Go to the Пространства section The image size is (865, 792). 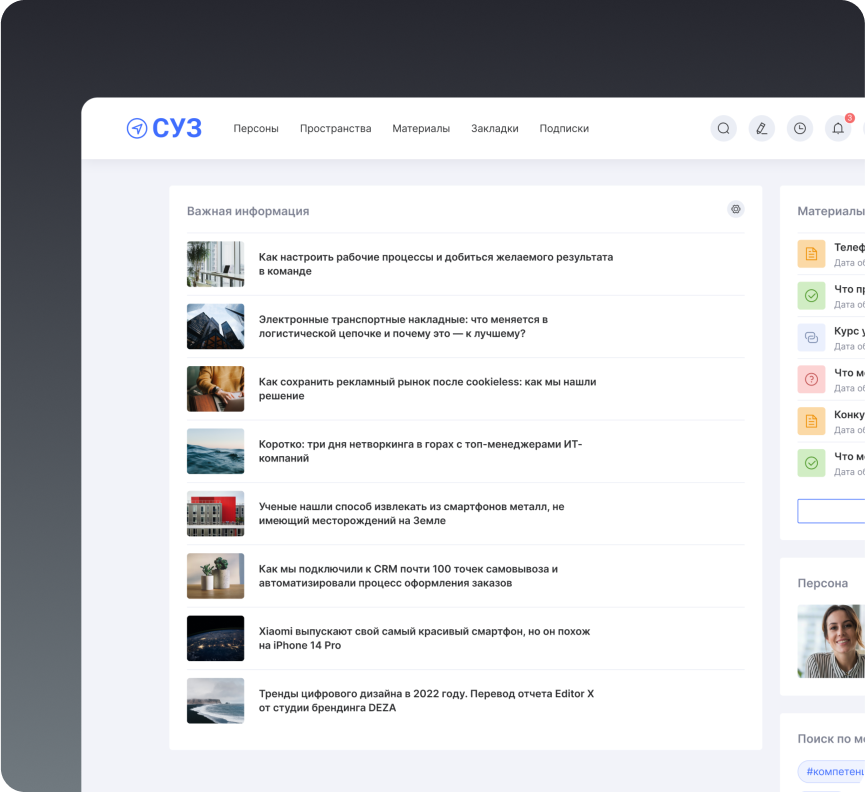coord(335,128)
